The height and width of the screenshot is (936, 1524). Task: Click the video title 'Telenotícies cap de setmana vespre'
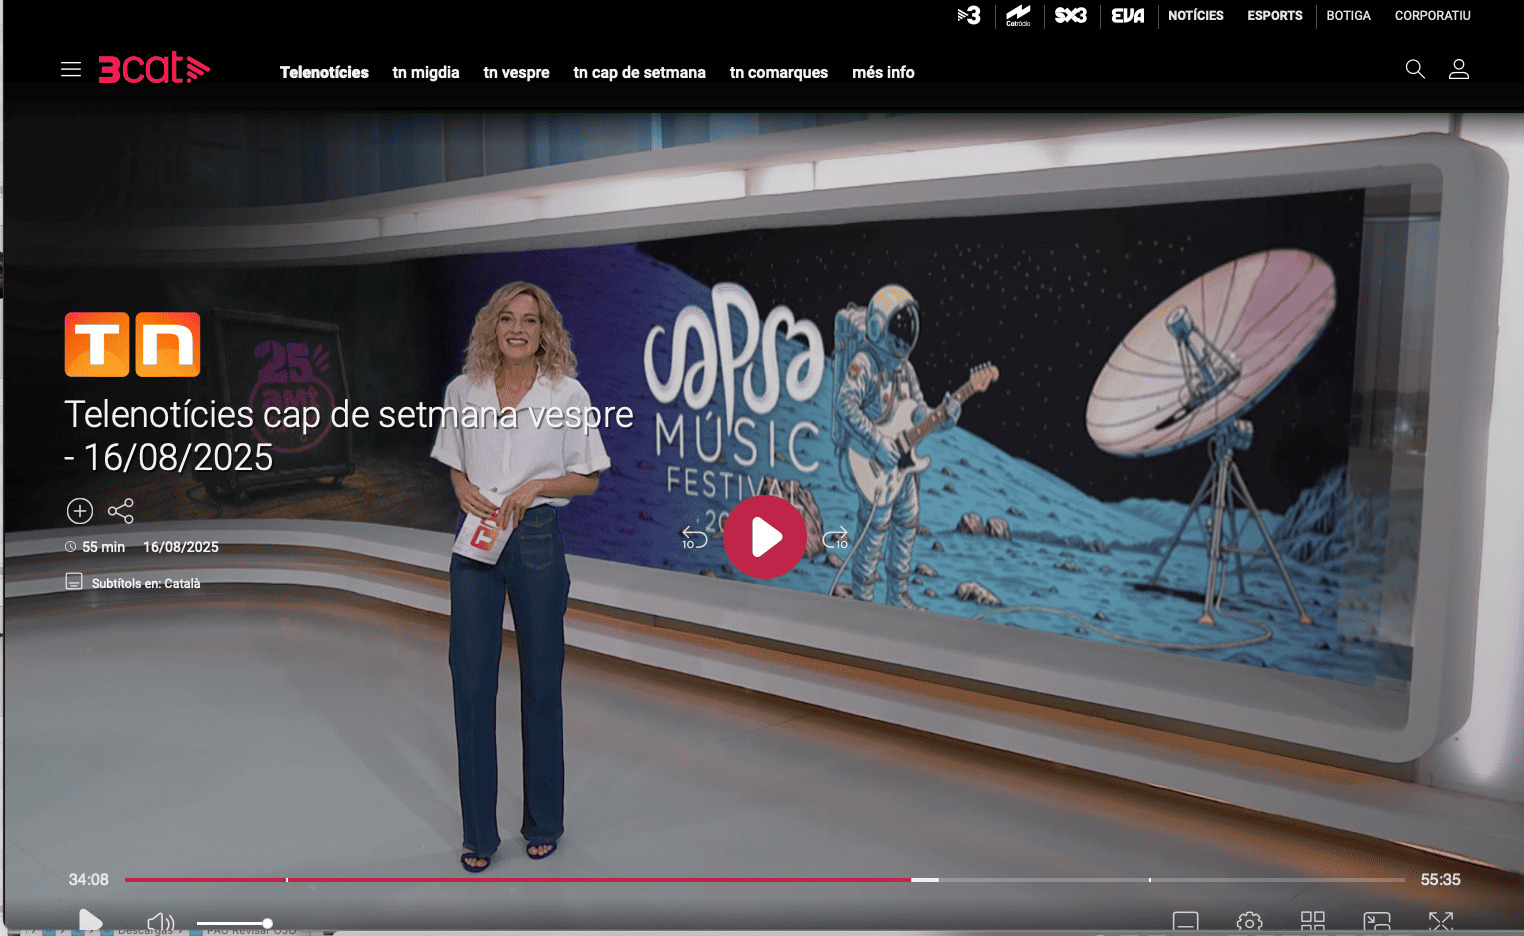[x=349, y=435]
